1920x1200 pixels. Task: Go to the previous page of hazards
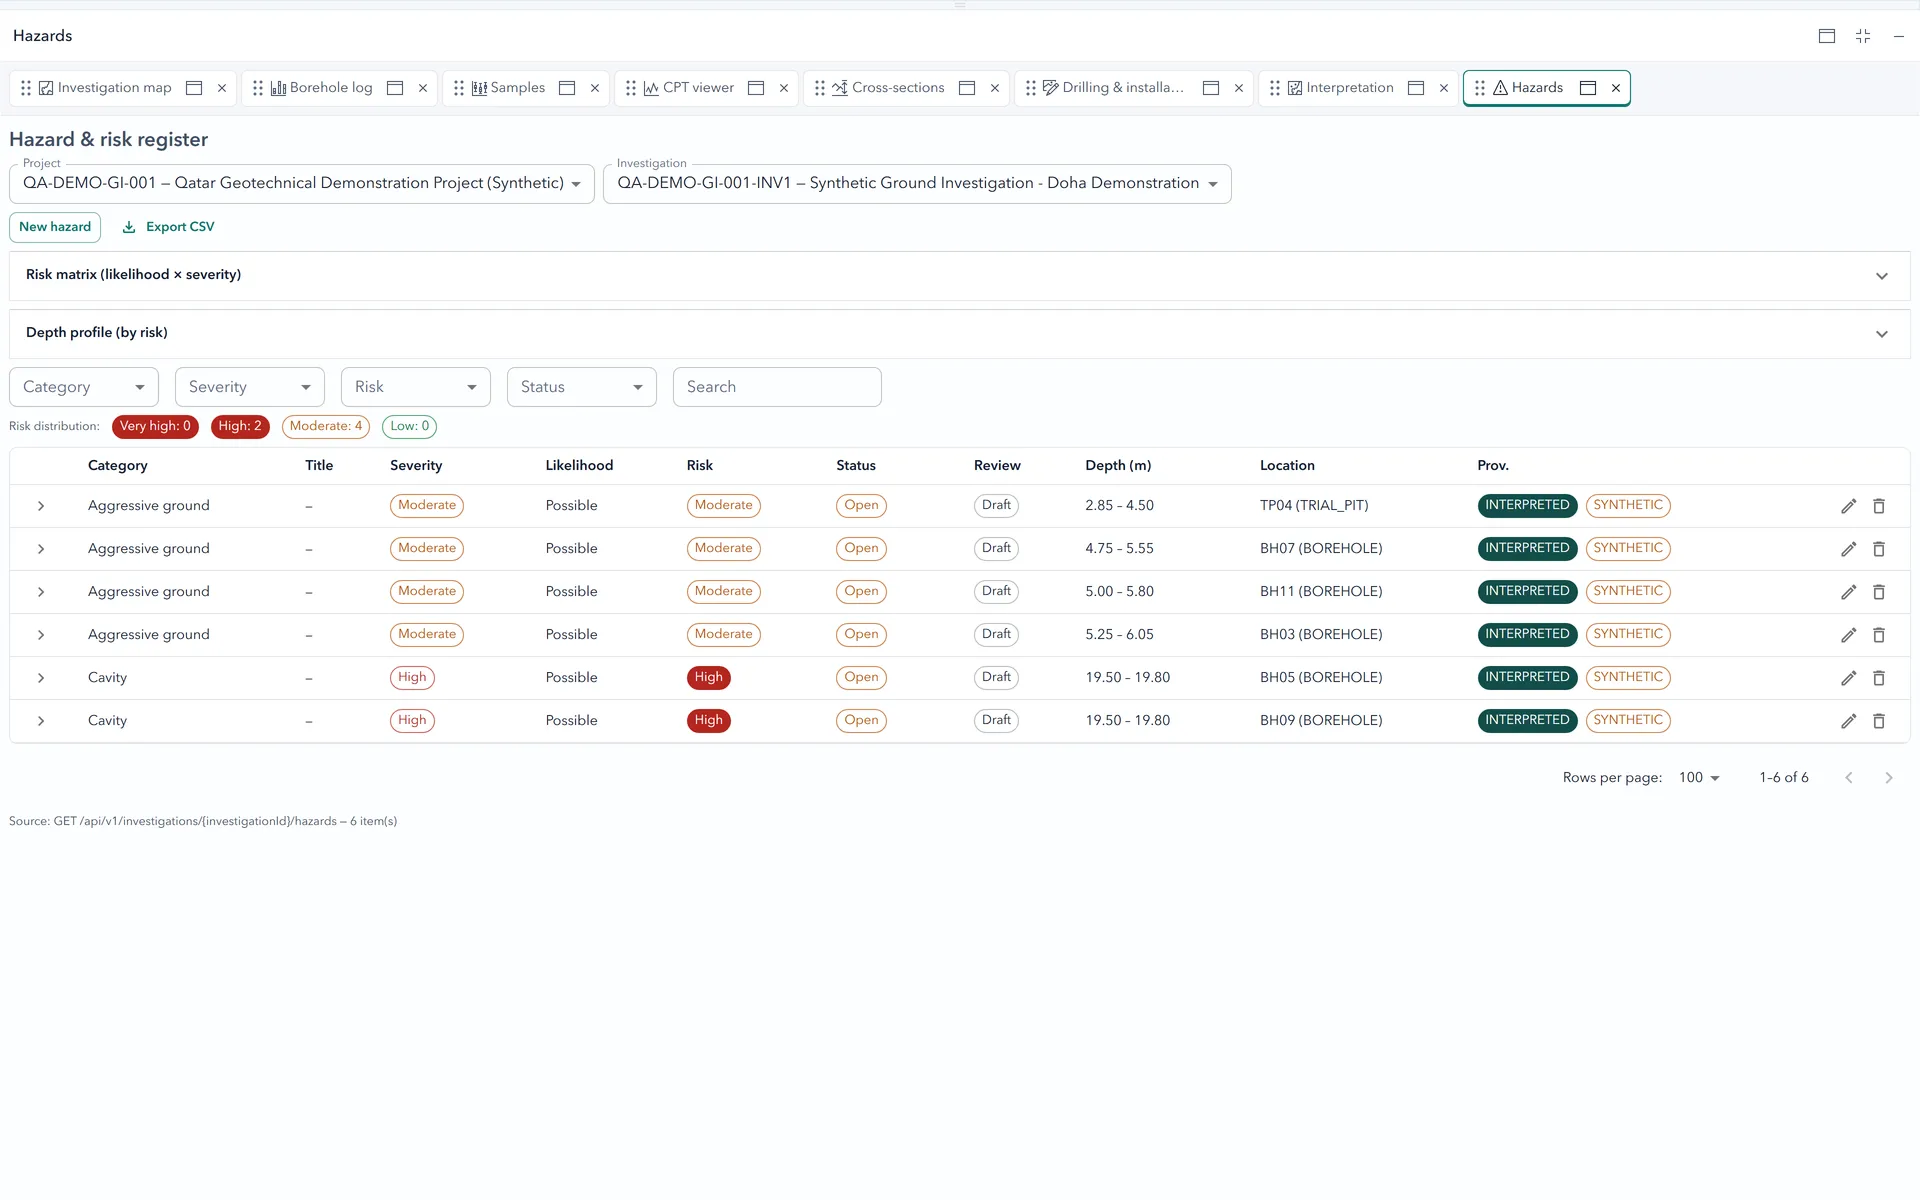click(1849, 778)
